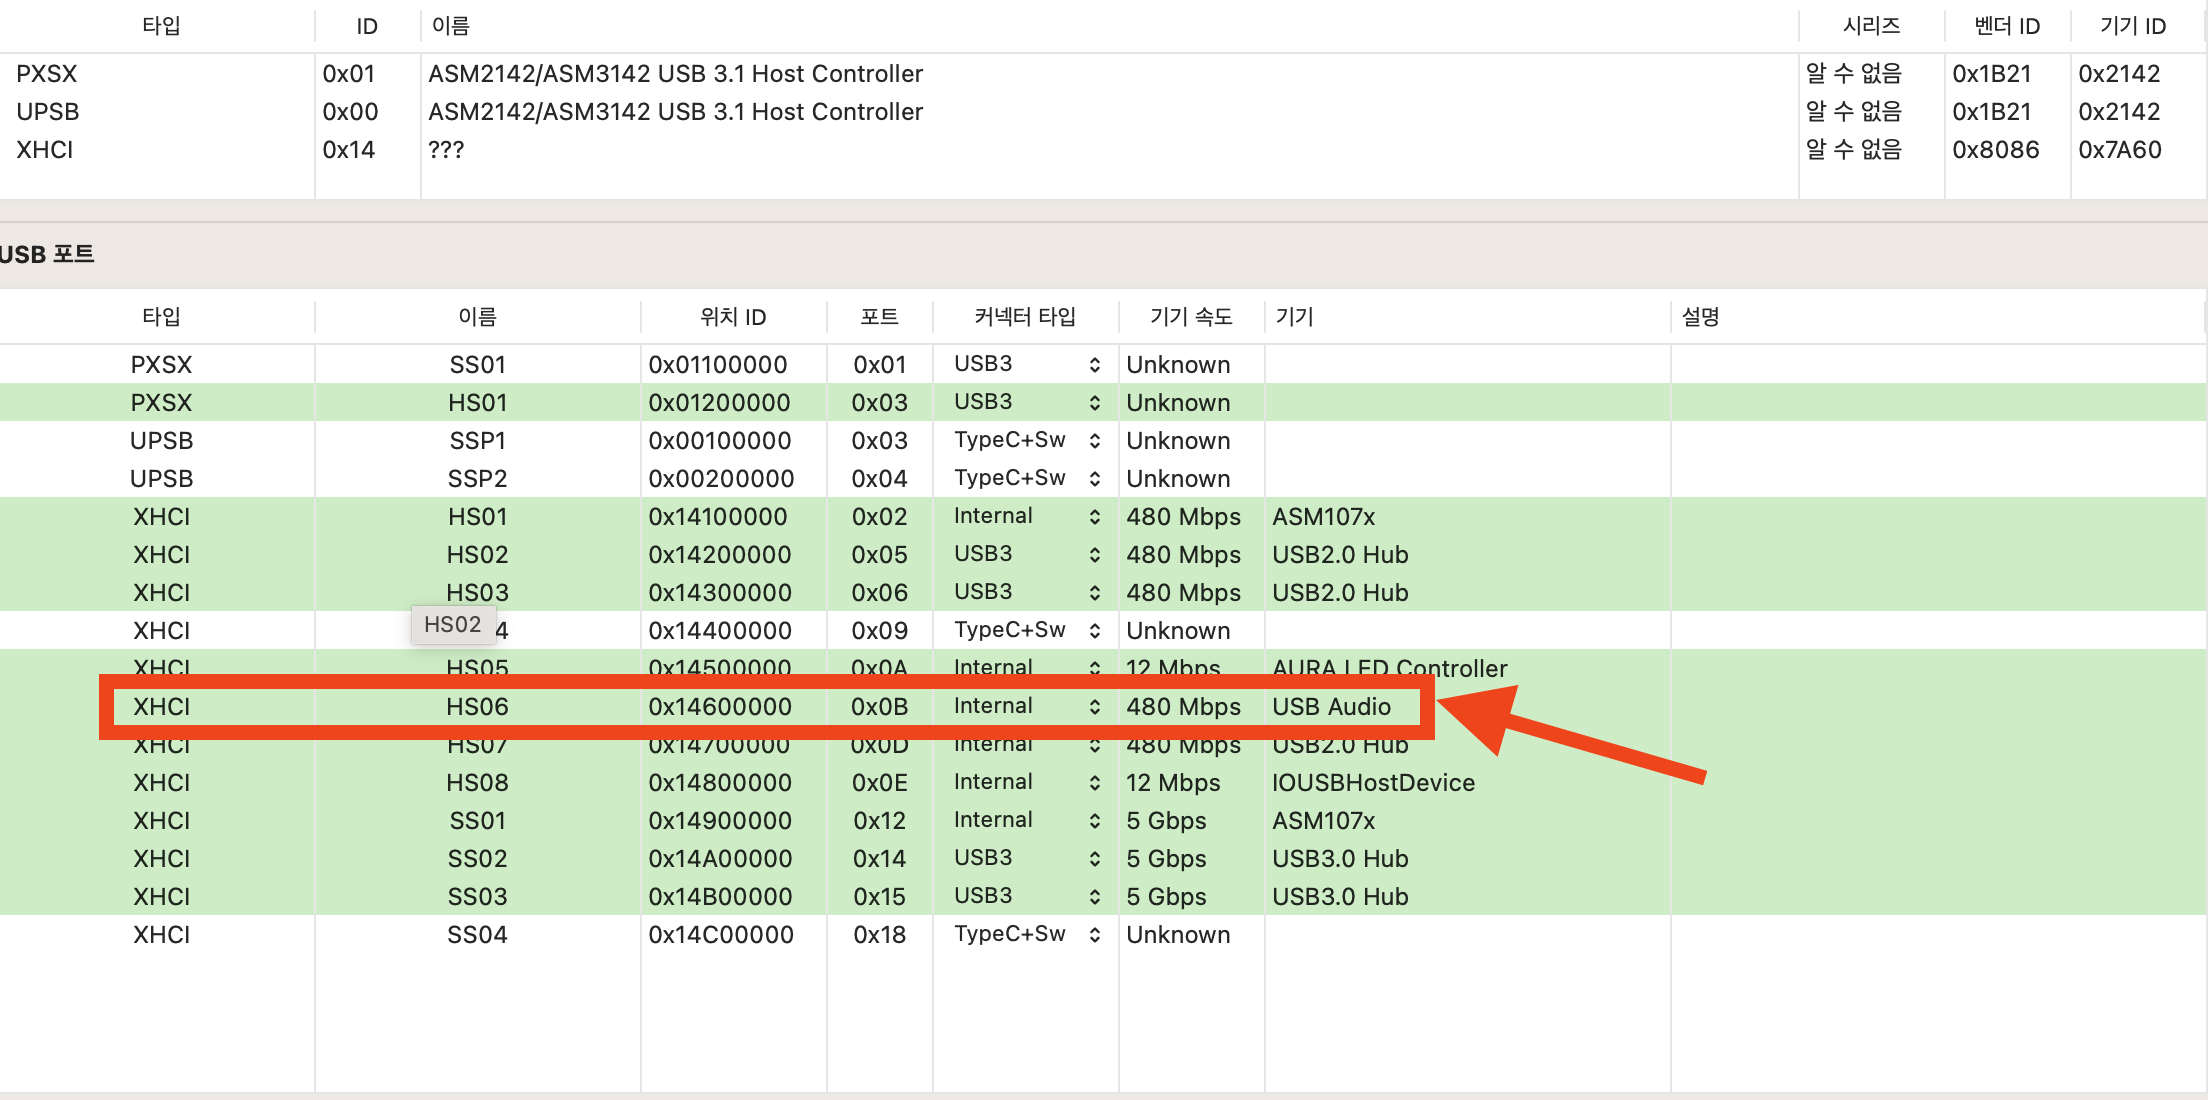This screenshot has width=2208, height=1100.
Task: Select location ID 0x14A00000 cell
Action: click(x=720, y=859)
